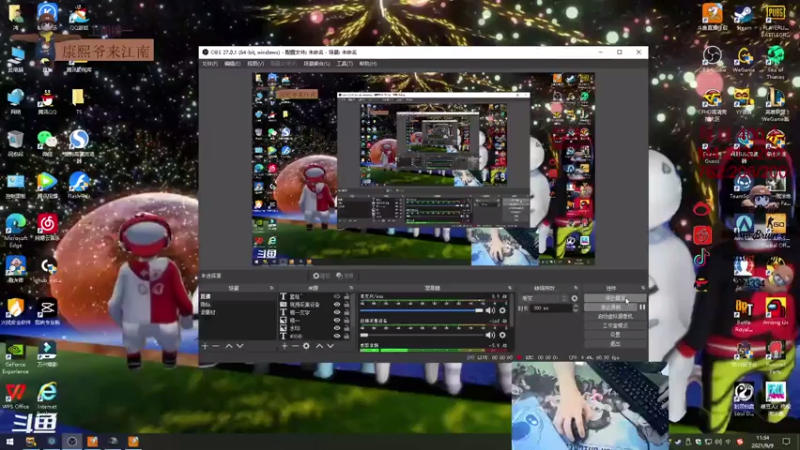
Task: Pop out the 混音器 dock panel
Action: tap(509, 288)
